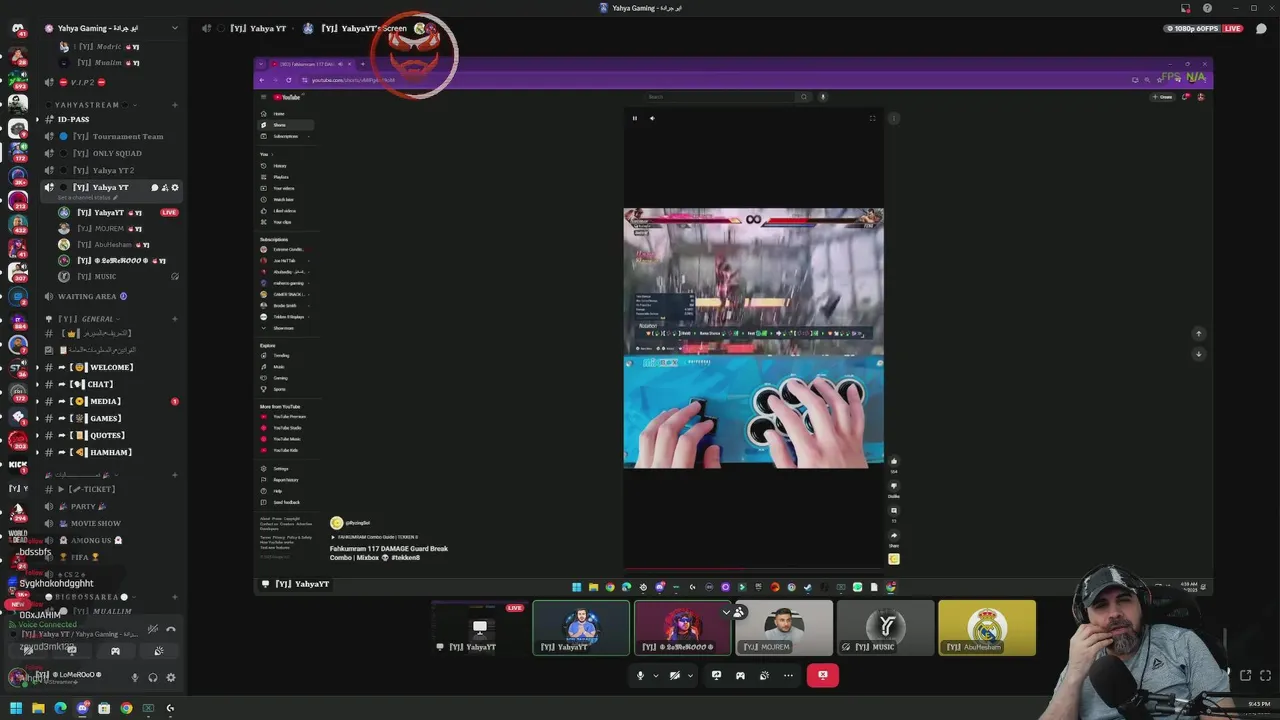Open the GAMES text channel
Screen dimensions: 1280x720
(x=110, y=418)
